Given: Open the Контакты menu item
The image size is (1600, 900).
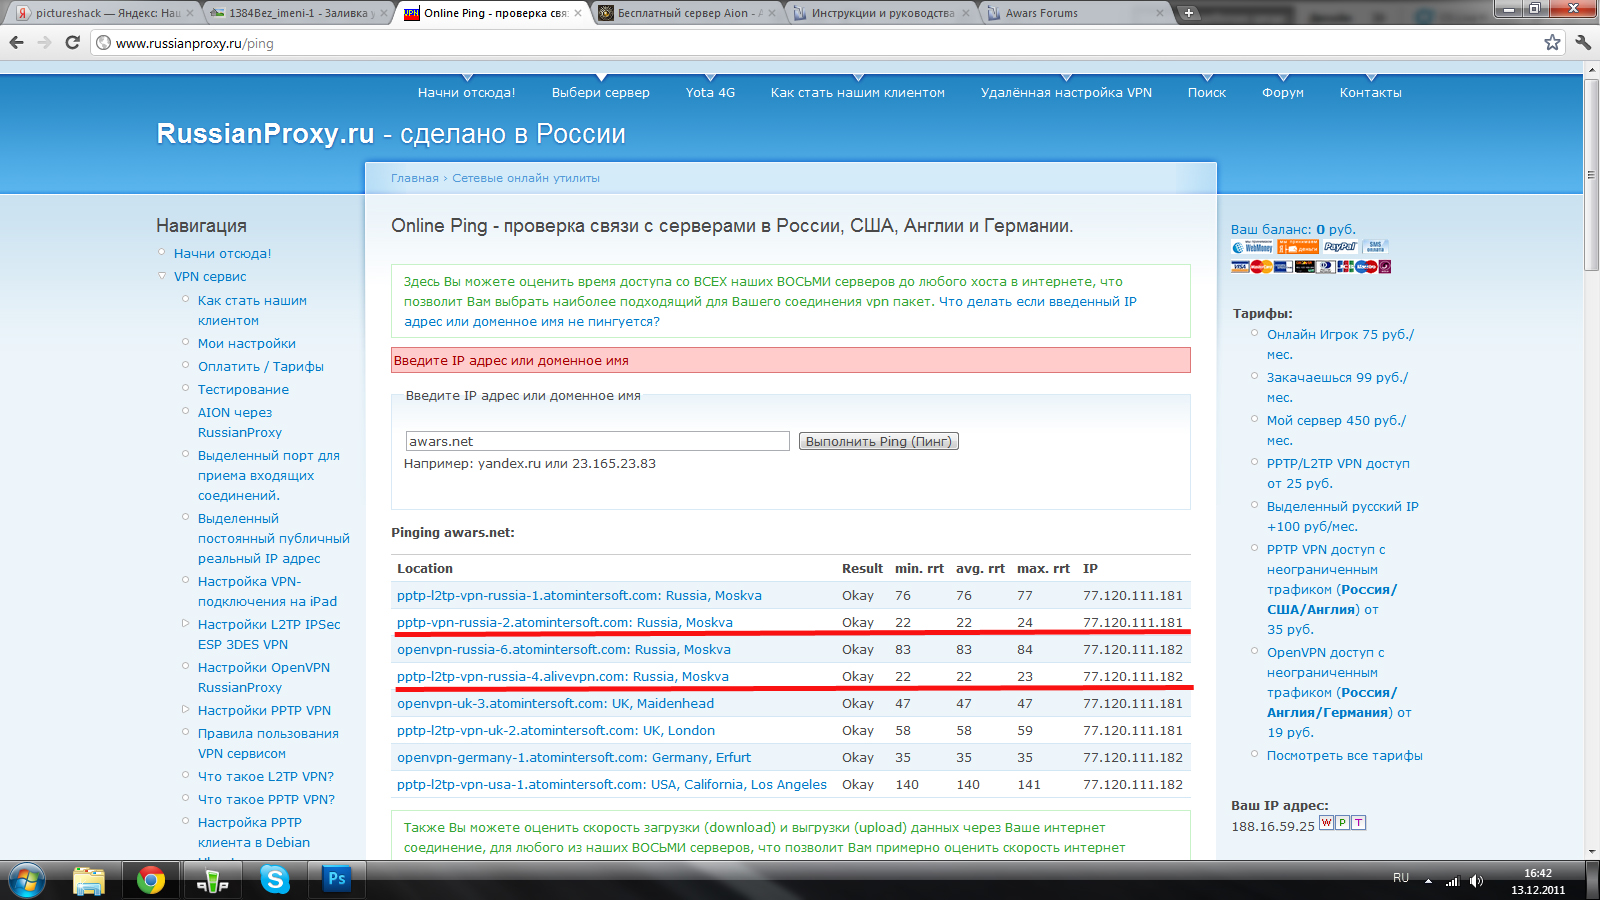Looking at the screenshot, I should pyautogui.click(x=1371, y=92).
